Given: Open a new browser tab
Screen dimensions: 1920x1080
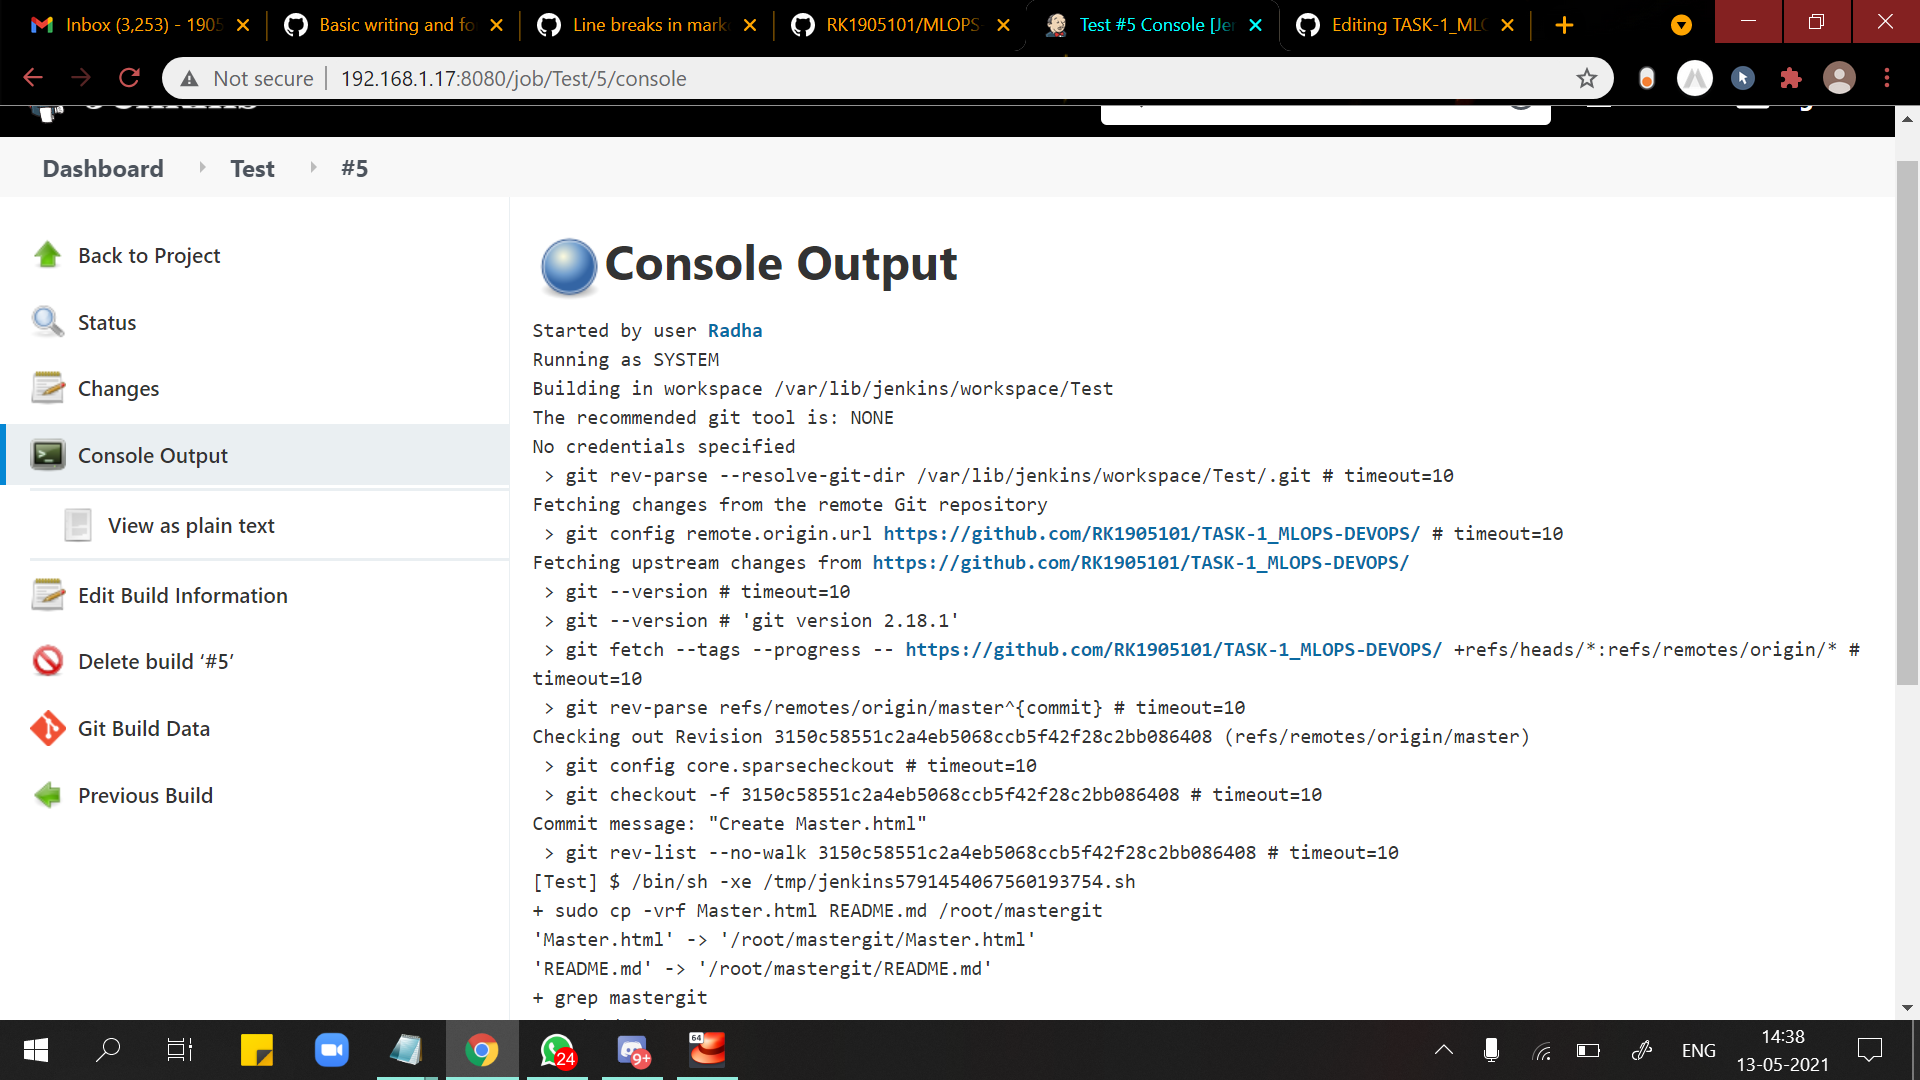Looking at the screenshot, I should click(x=1565, y=25).
